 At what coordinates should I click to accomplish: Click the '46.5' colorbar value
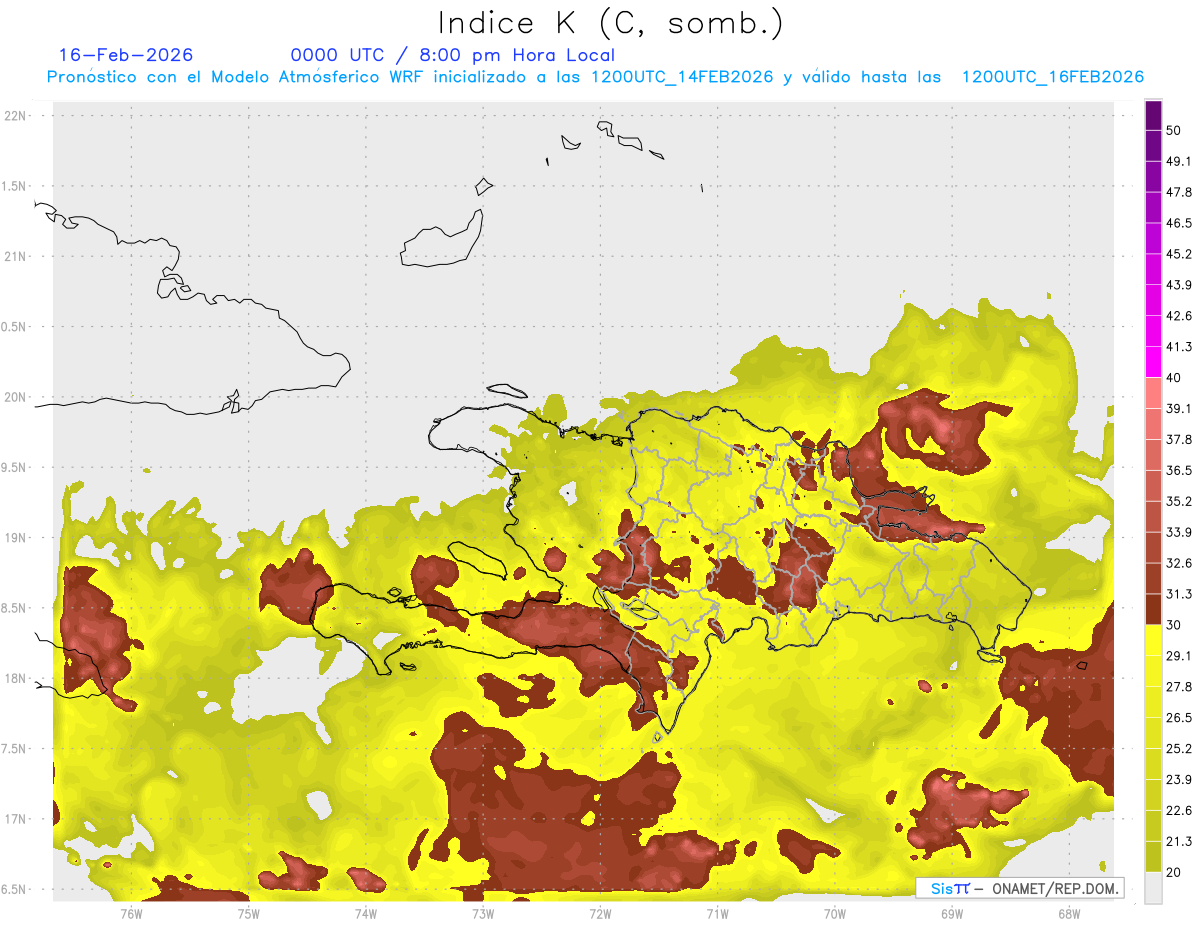click(x=1179, y=223)
